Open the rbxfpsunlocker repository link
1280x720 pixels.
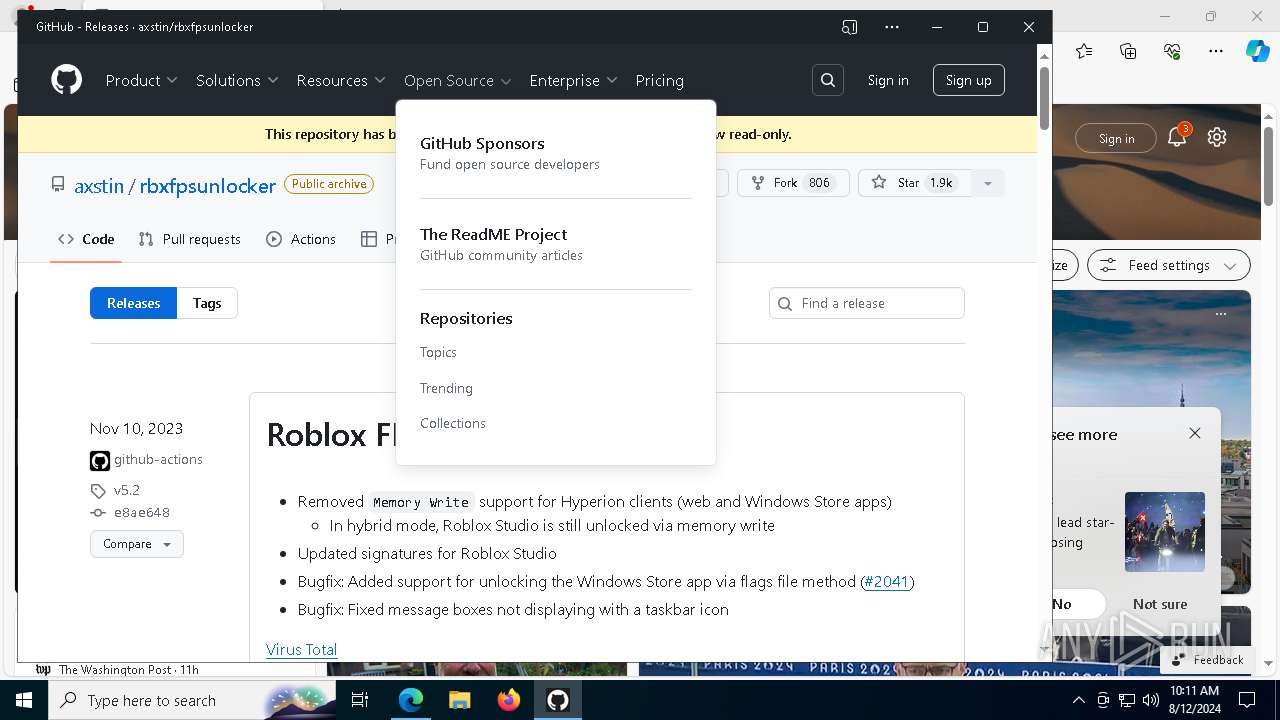(208, 186)
